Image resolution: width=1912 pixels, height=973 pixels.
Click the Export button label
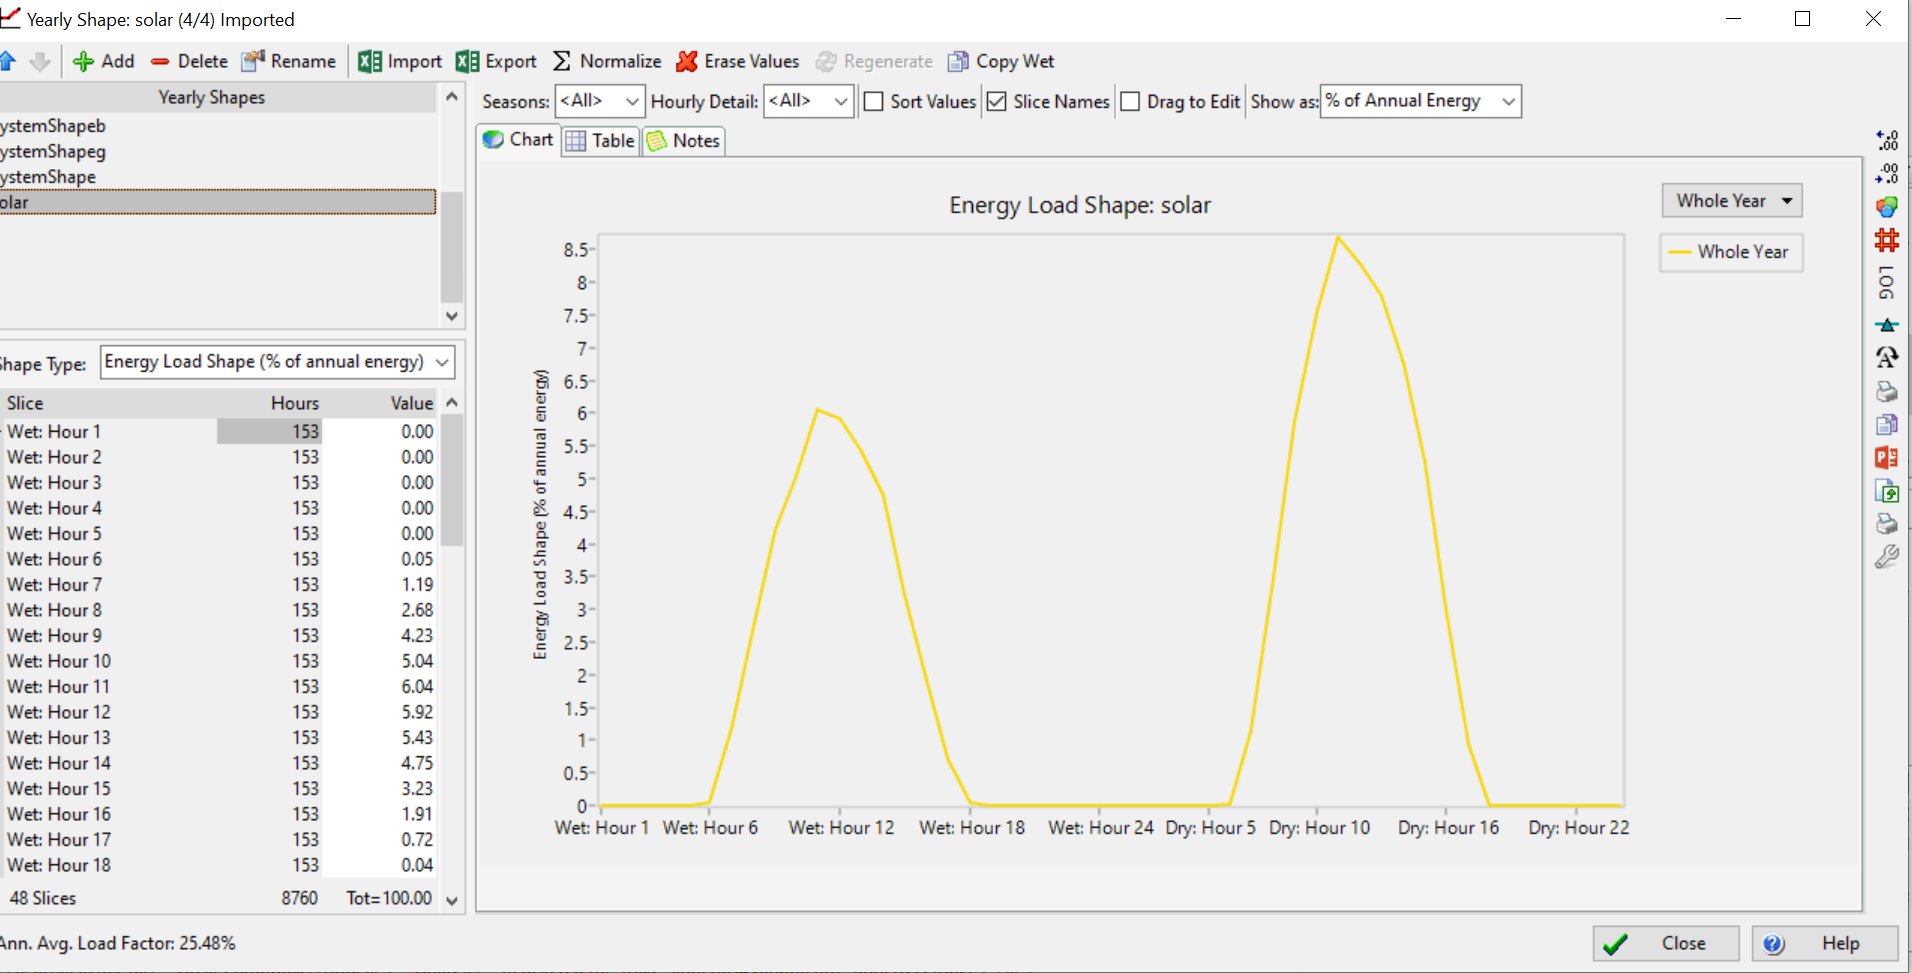pyautogui.click(x=511, y=62)
